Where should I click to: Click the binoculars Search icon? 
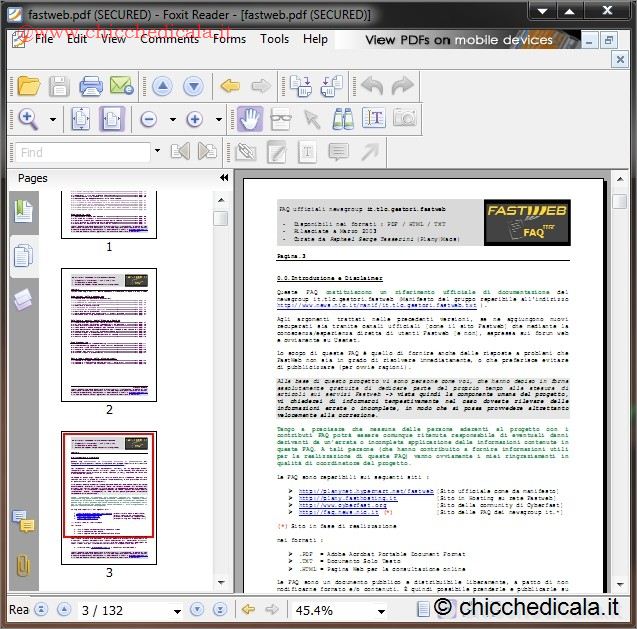pyautogui.click(x=343, y=119)
